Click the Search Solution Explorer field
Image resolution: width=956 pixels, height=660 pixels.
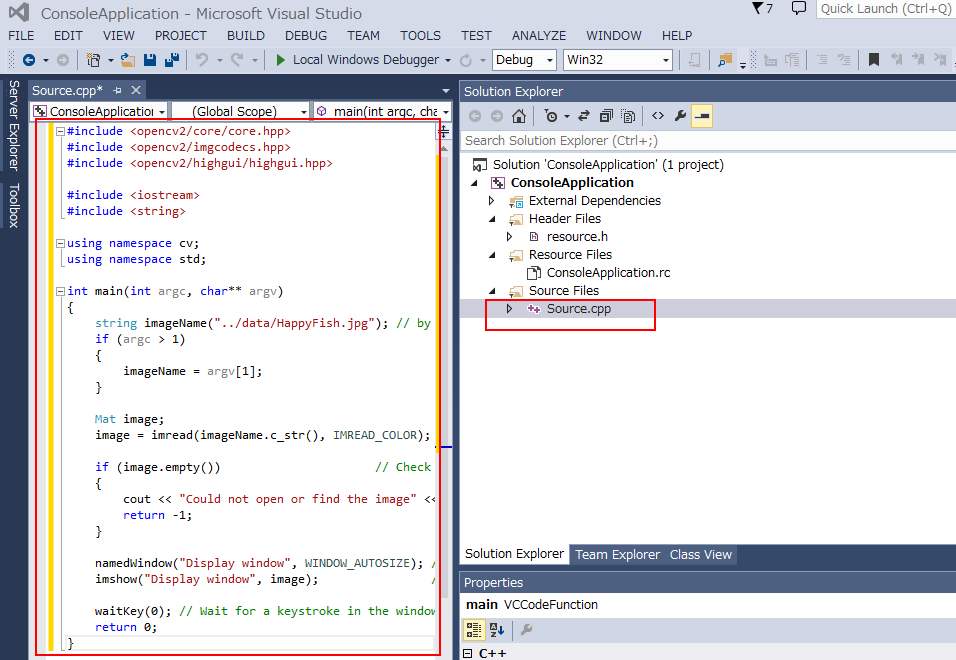(708, 141)
